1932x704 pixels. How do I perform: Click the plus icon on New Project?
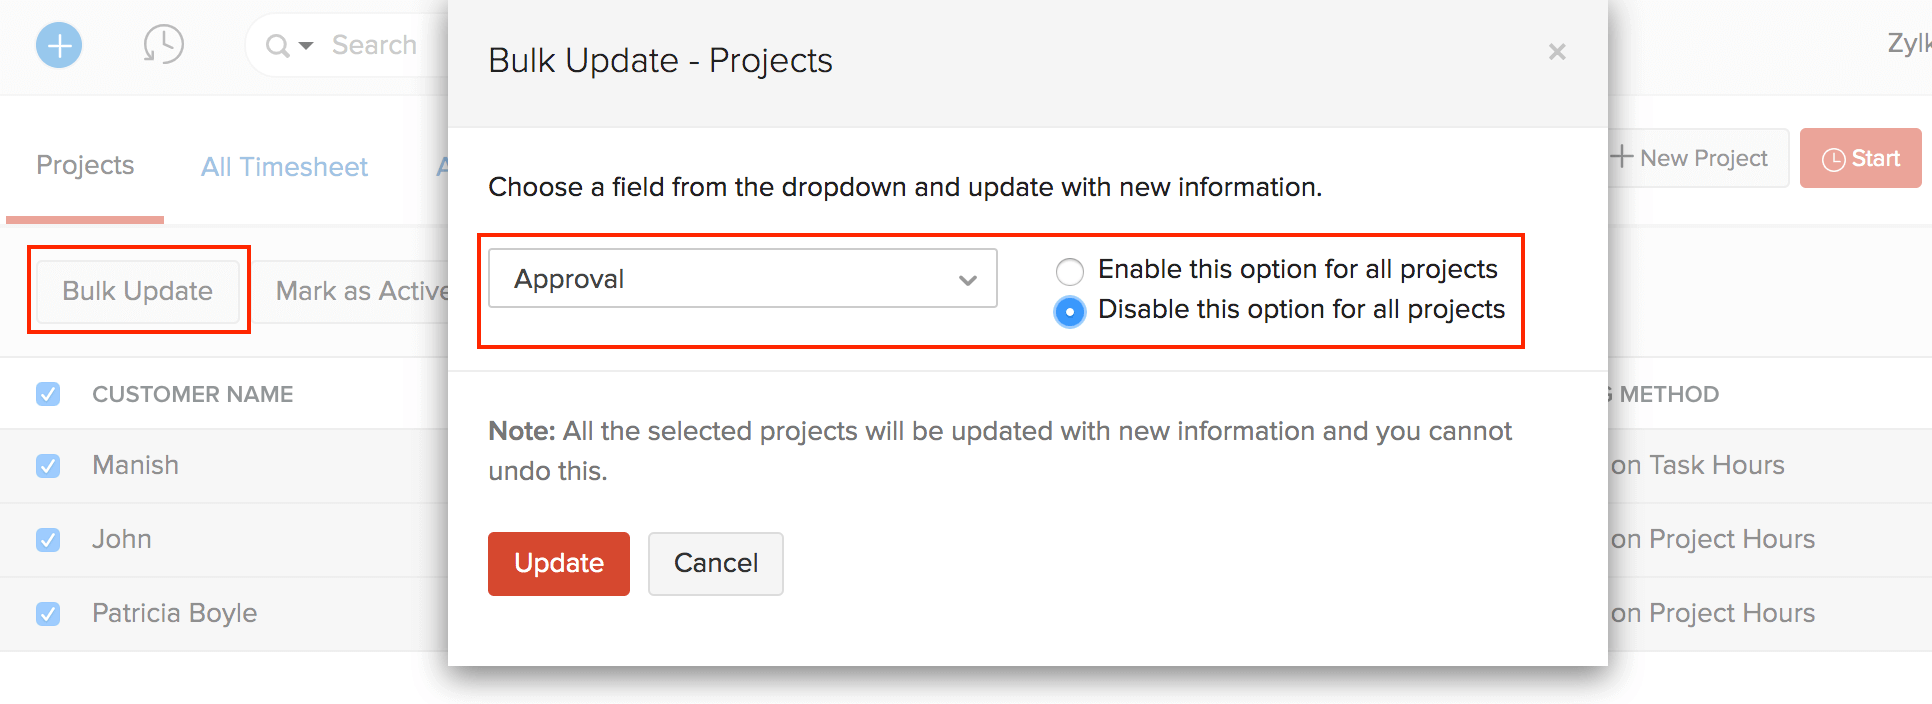pos(1622,156)
